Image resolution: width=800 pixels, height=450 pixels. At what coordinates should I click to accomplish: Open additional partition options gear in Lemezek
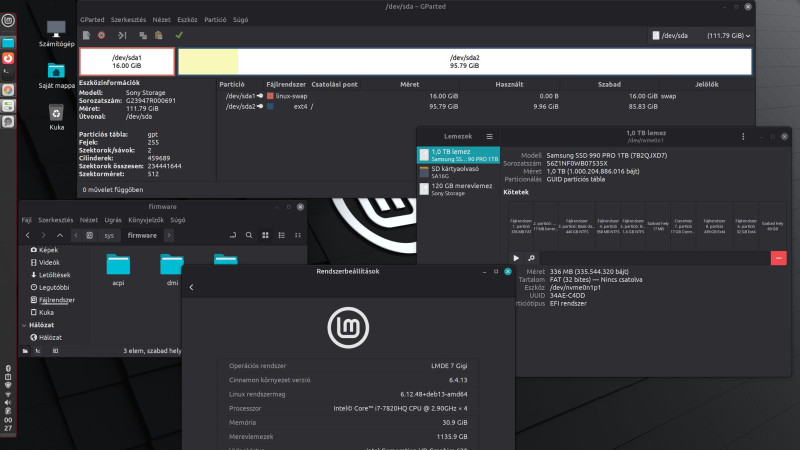tap(531, 258)
